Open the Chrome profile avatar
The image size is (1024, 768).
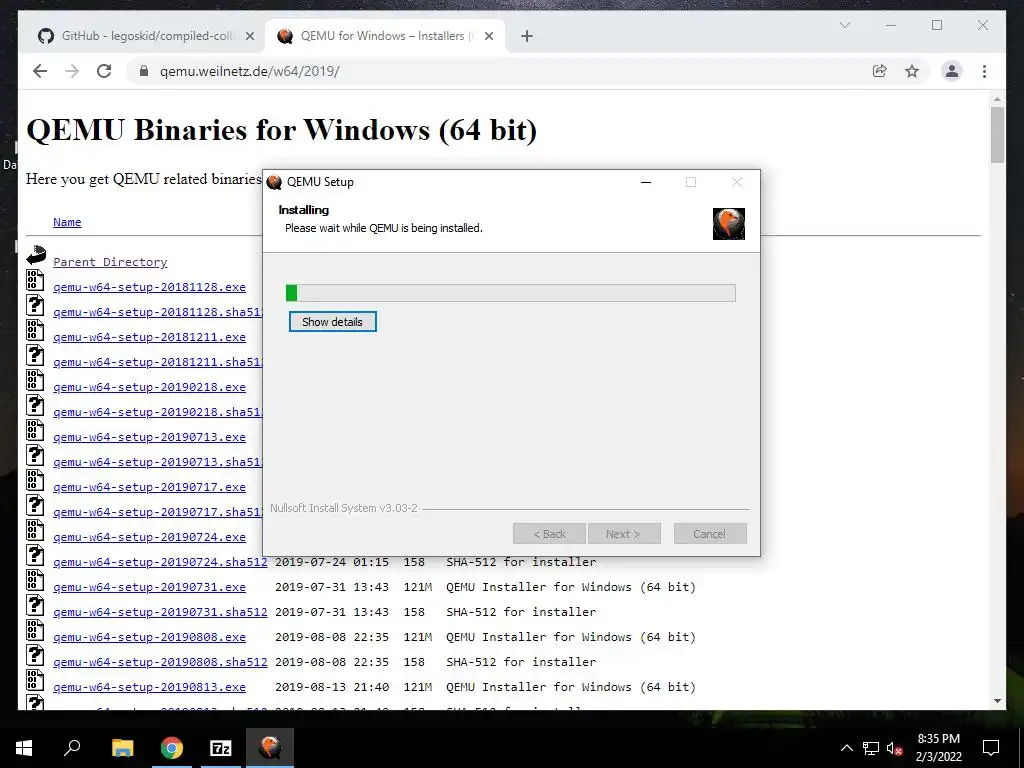pyautogui.click(x=952, y=71)
